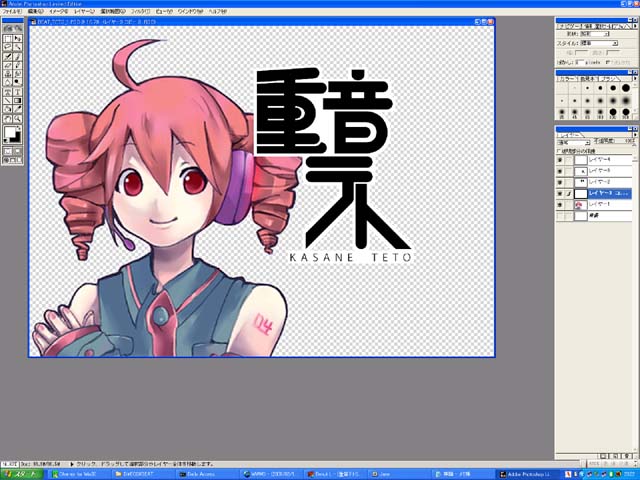This screenshot has width=640, height=480.
Task: Choose the Magic Wand tool
Action: pyautogui.click(x=19, y=46)
